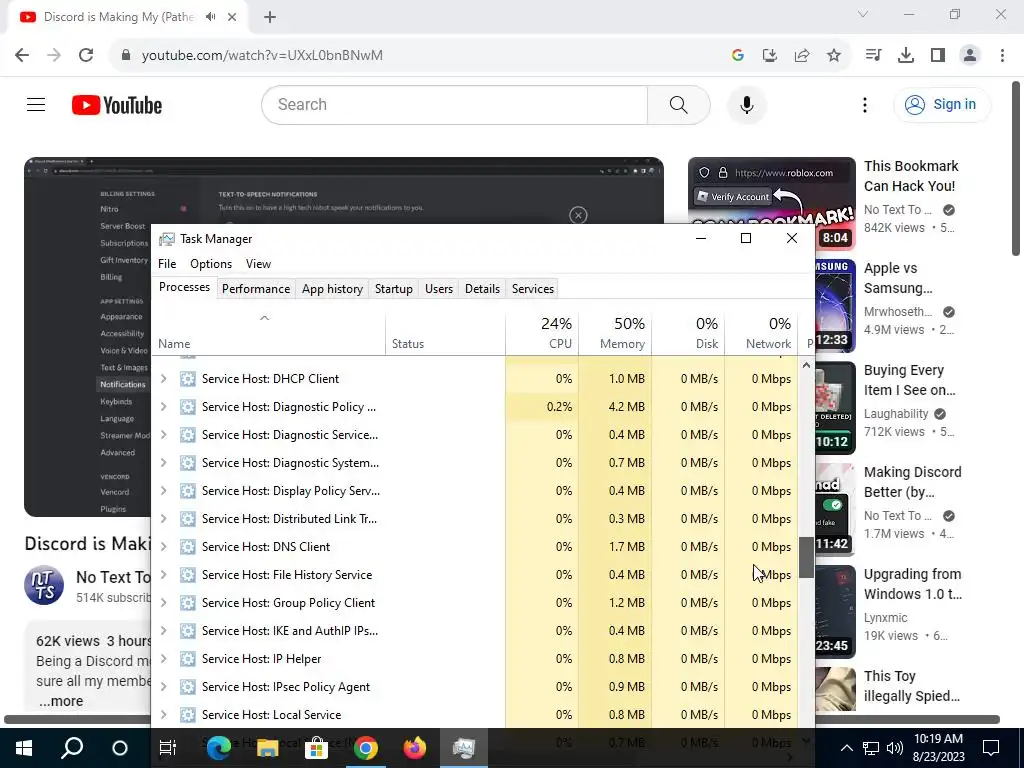Open YouTube hamburger guide menu
Screen dimensions: 1024x768
[36, 104]
